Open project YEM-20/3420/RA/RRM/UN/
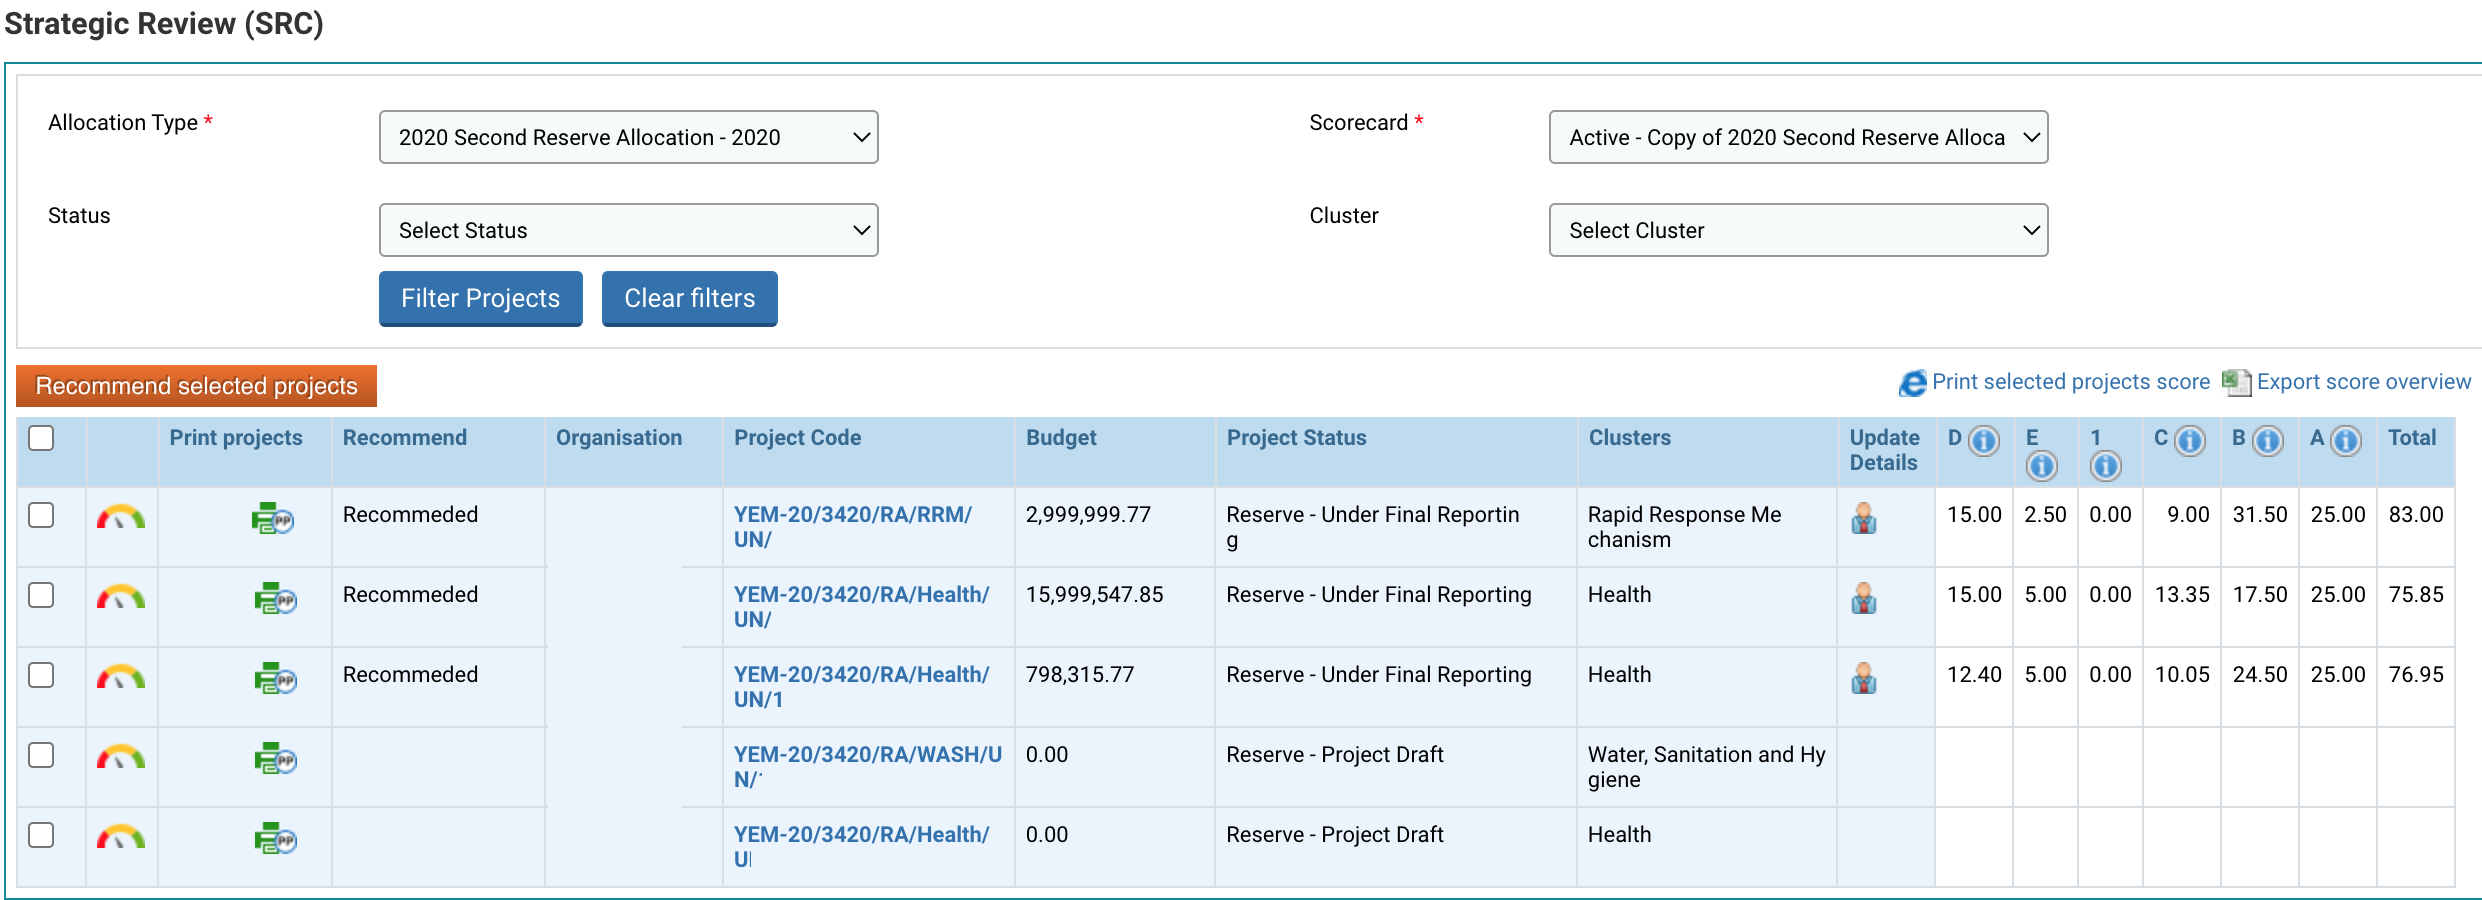Screen dimensions: 2482x900 coord(853,527)
